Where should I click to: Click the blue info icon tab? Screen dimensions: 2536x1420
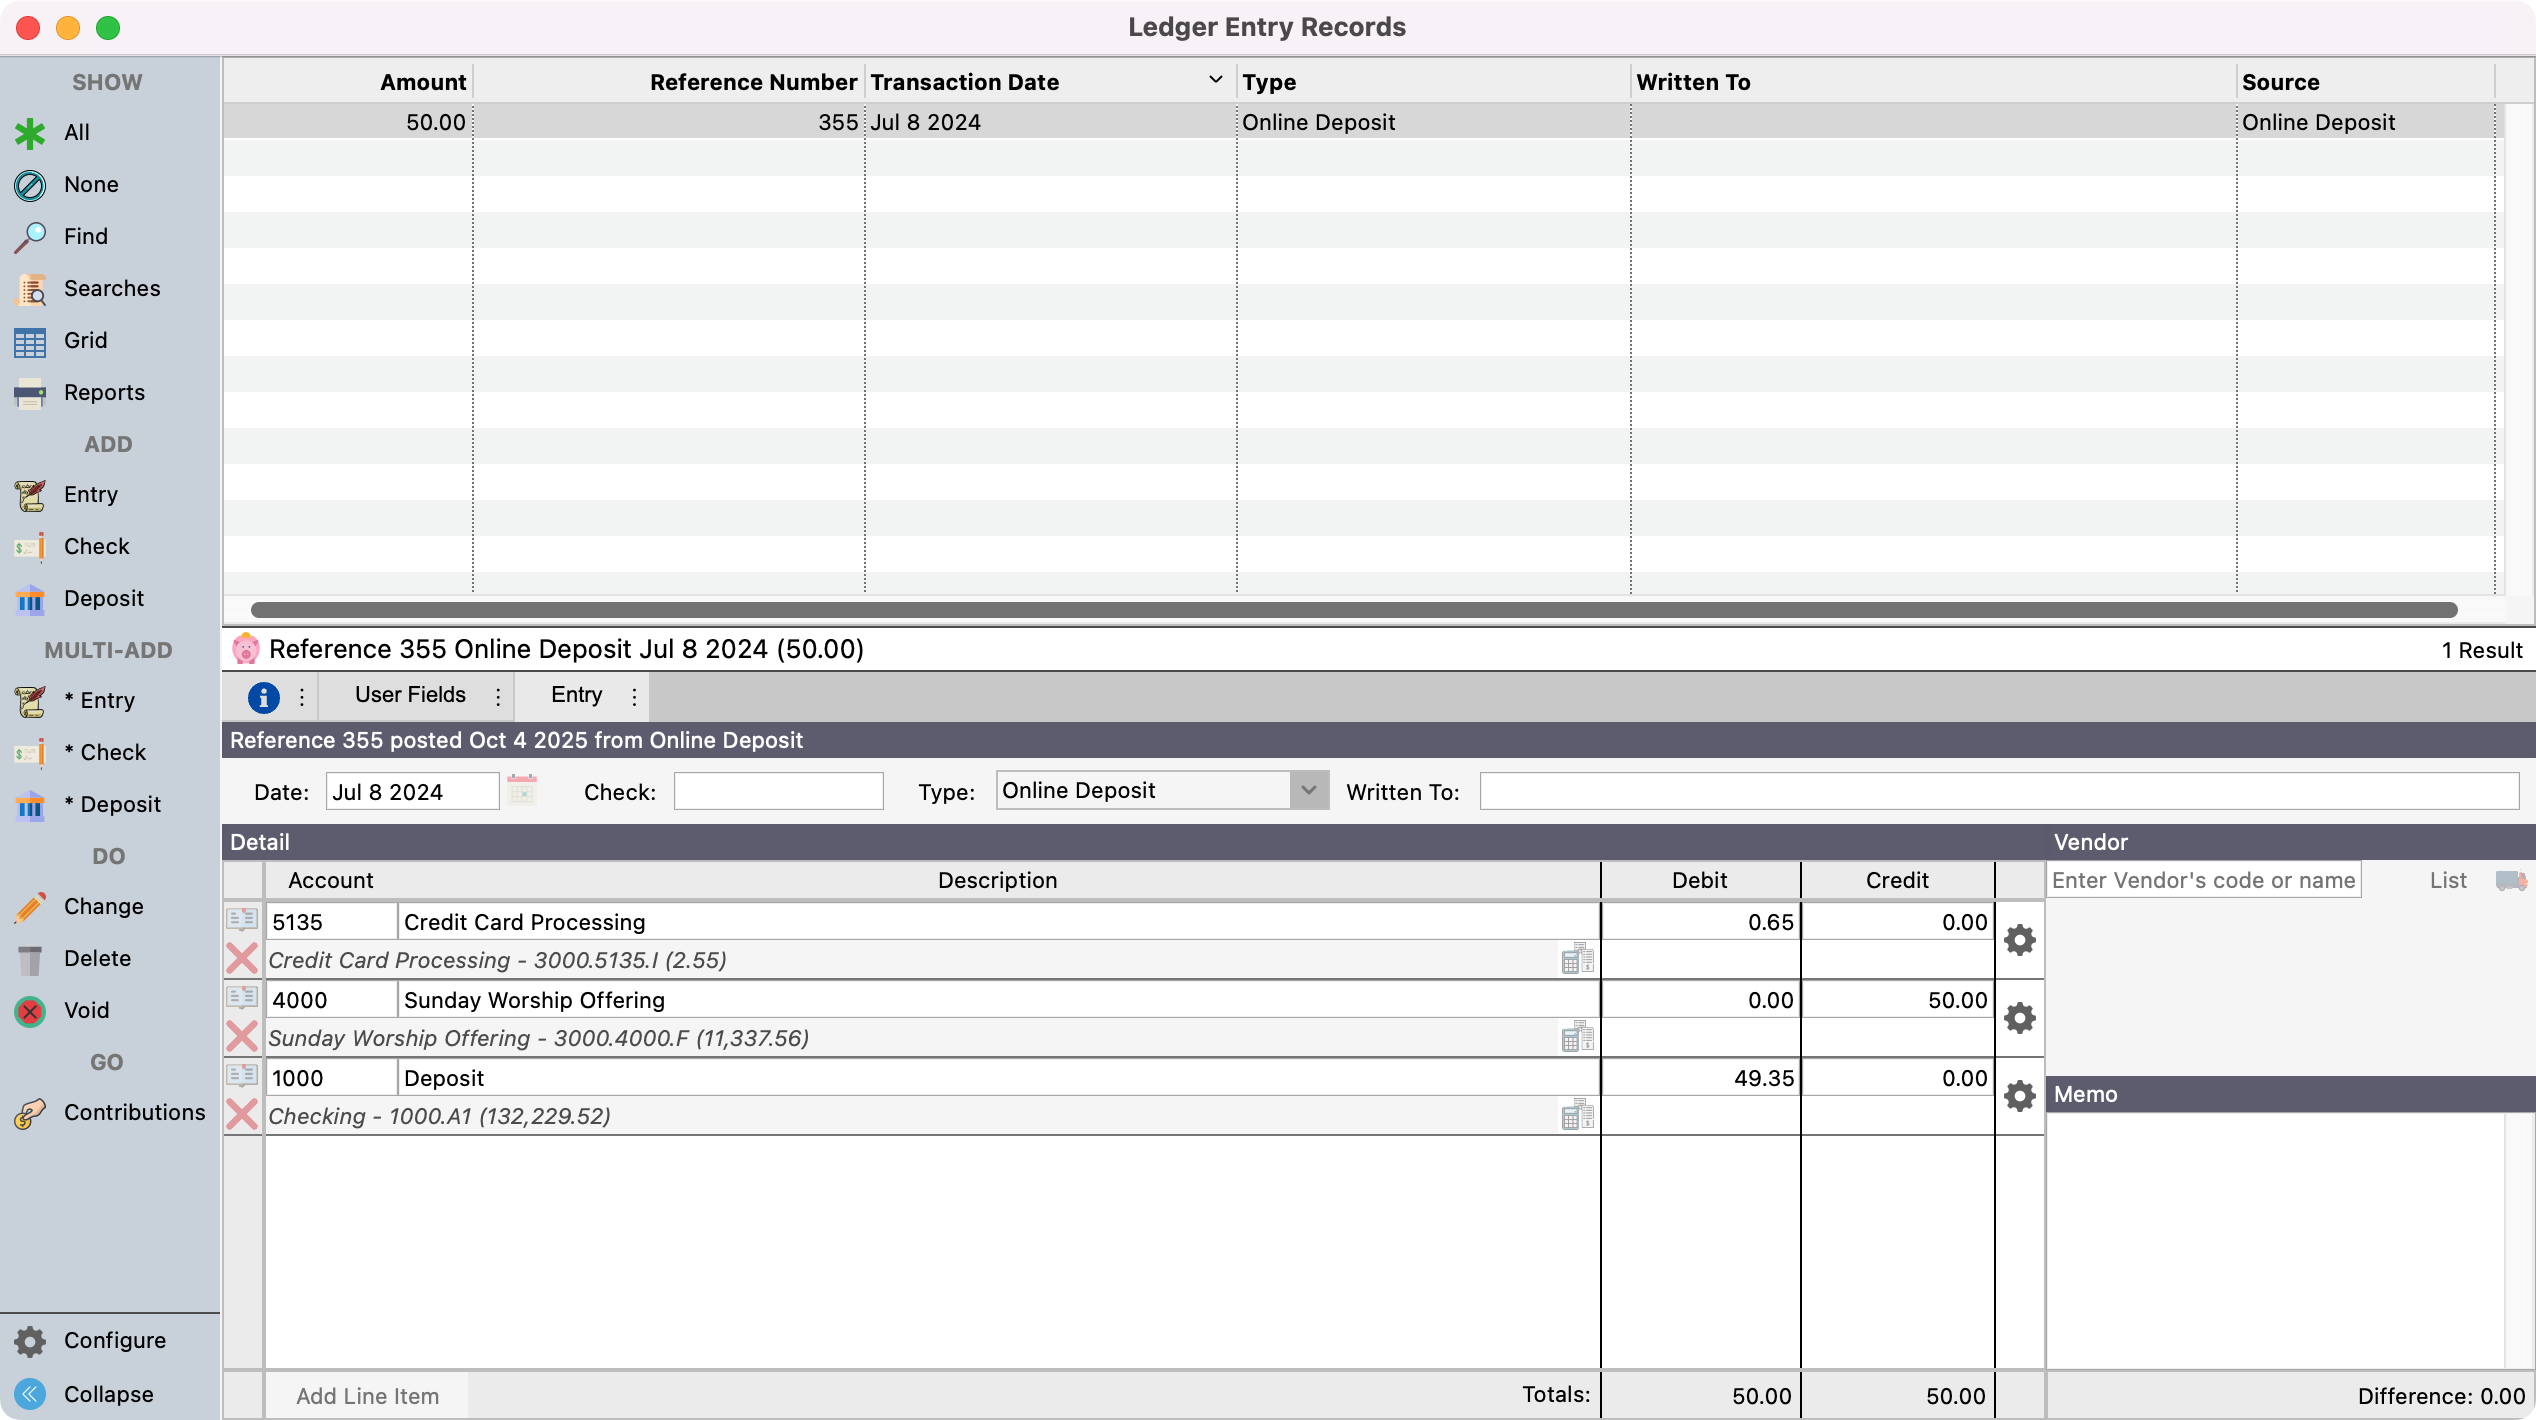(x=263, y=697)
